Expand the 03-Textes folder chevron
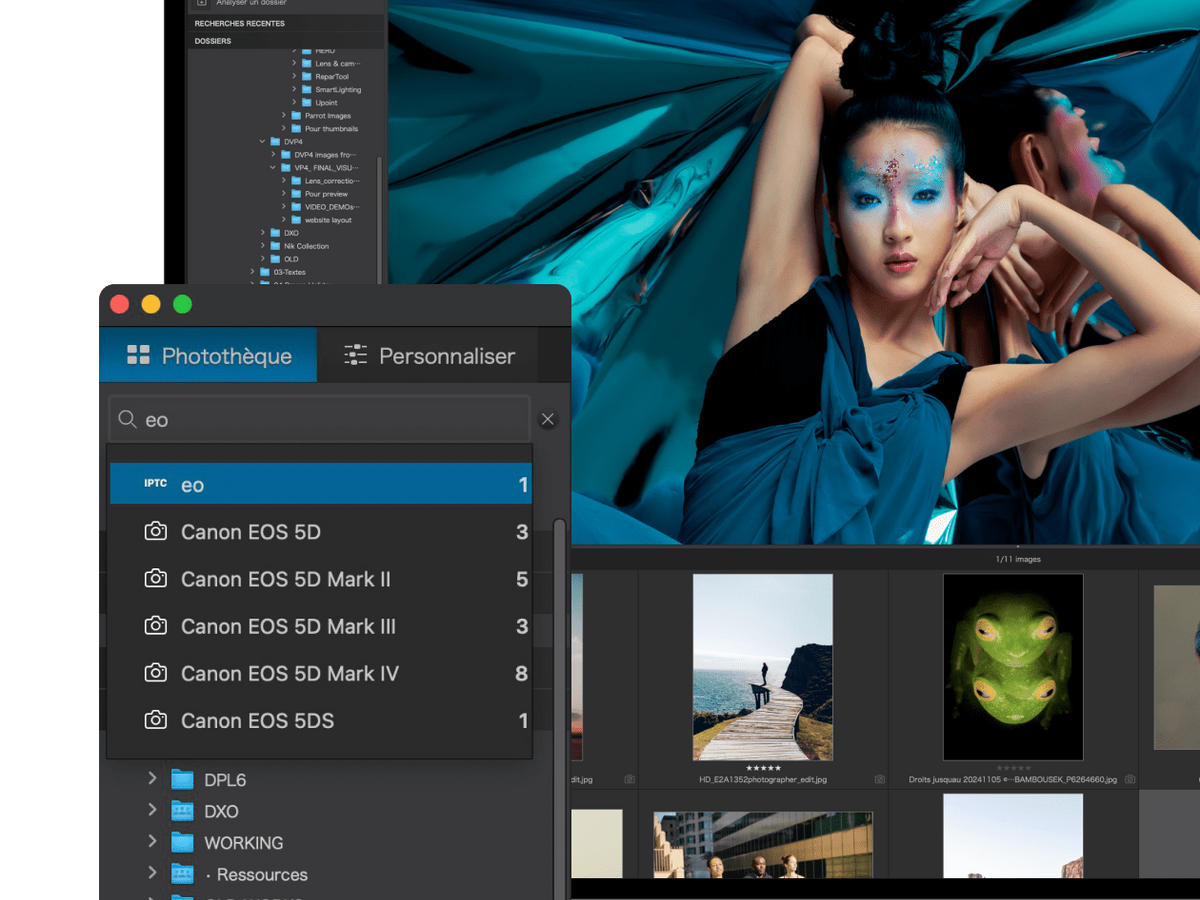1200x900 pixels. 253,272
